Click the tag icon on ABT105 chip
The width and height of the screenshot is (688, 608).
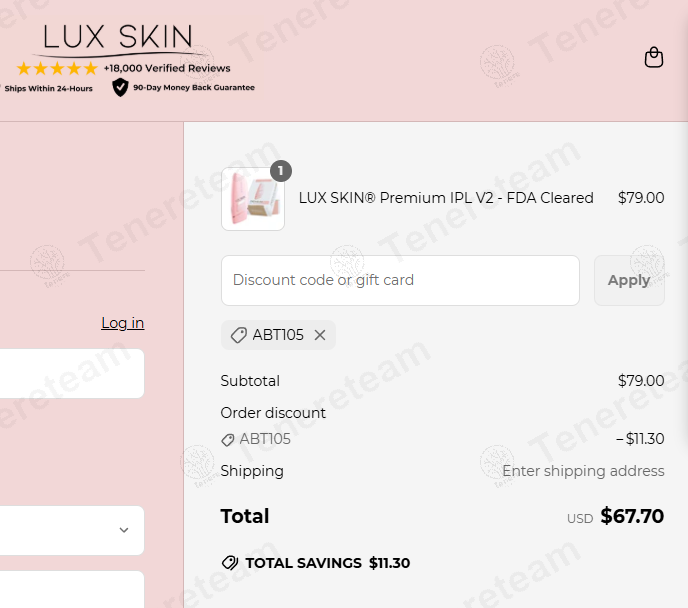coord(238,335)
